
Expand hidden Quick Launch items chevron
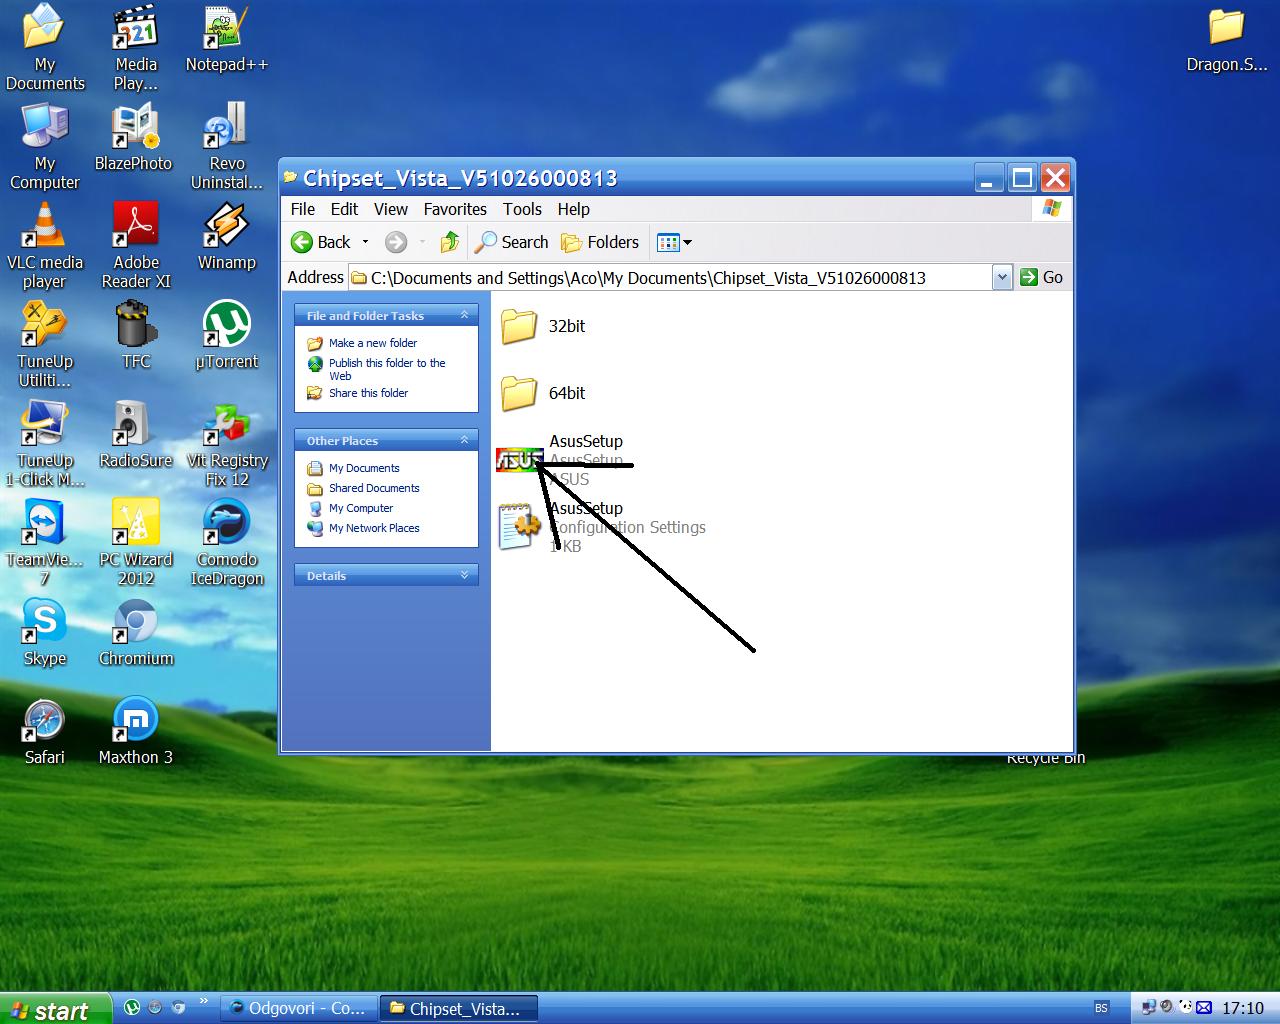coord(204,1002)
